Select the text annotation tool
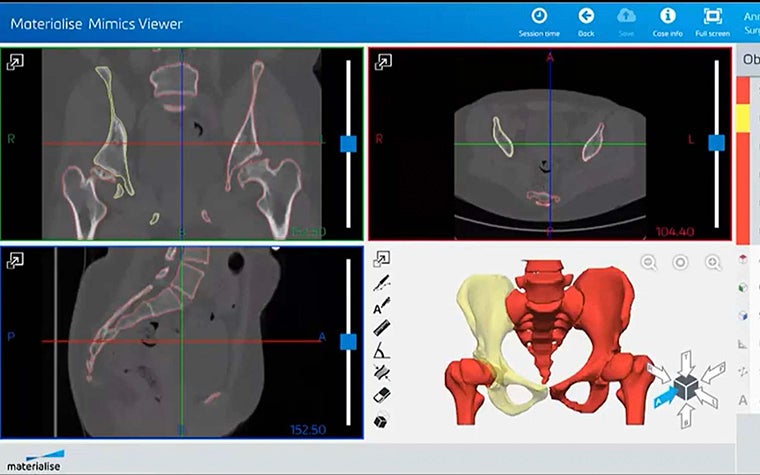Image resolution: width=760 pixels, height=475 pixels. [x=381, y=306]
